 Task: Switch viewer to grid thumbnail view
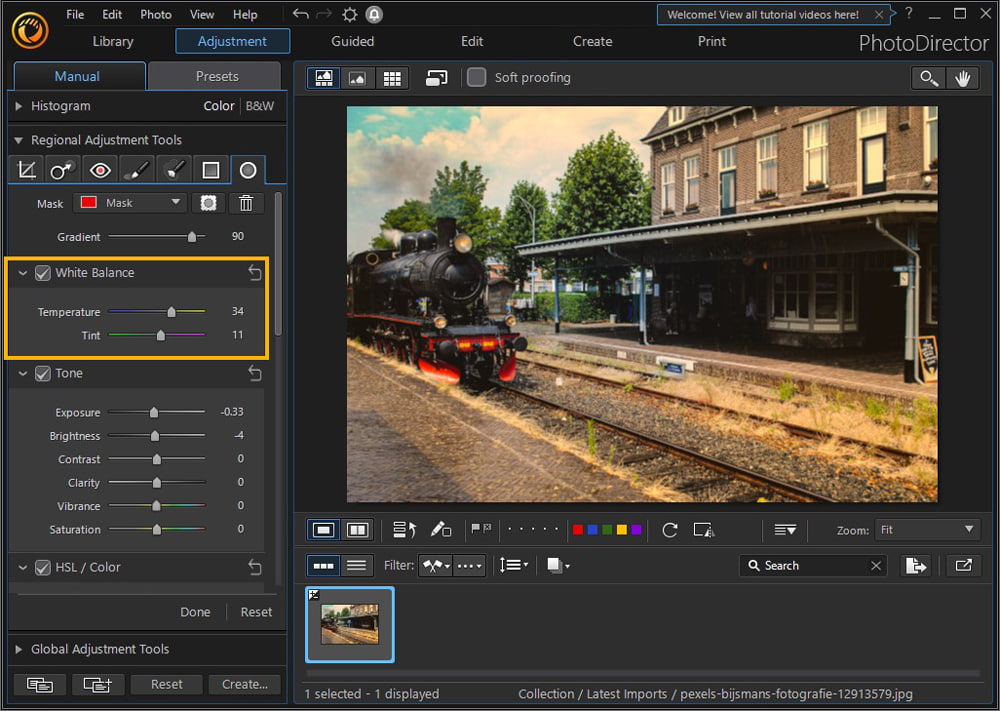click(x=391, y=77)
